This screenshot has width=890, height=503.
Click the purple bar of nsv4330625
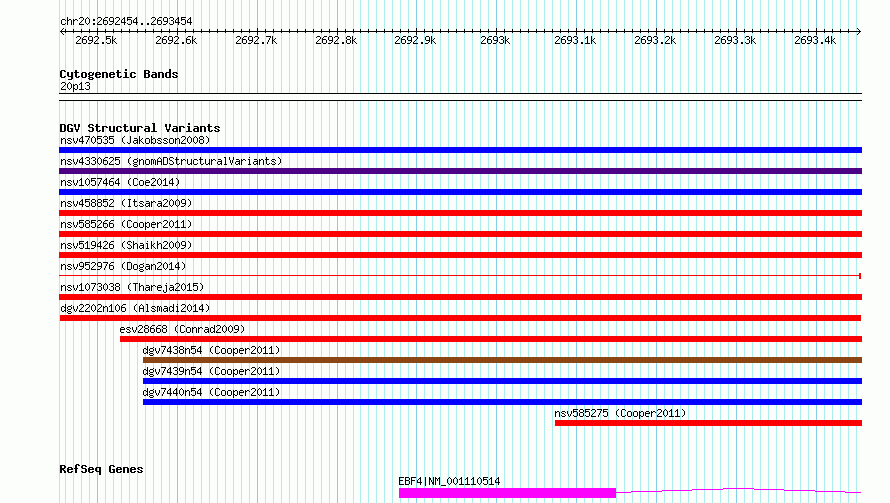coord(460,171)
